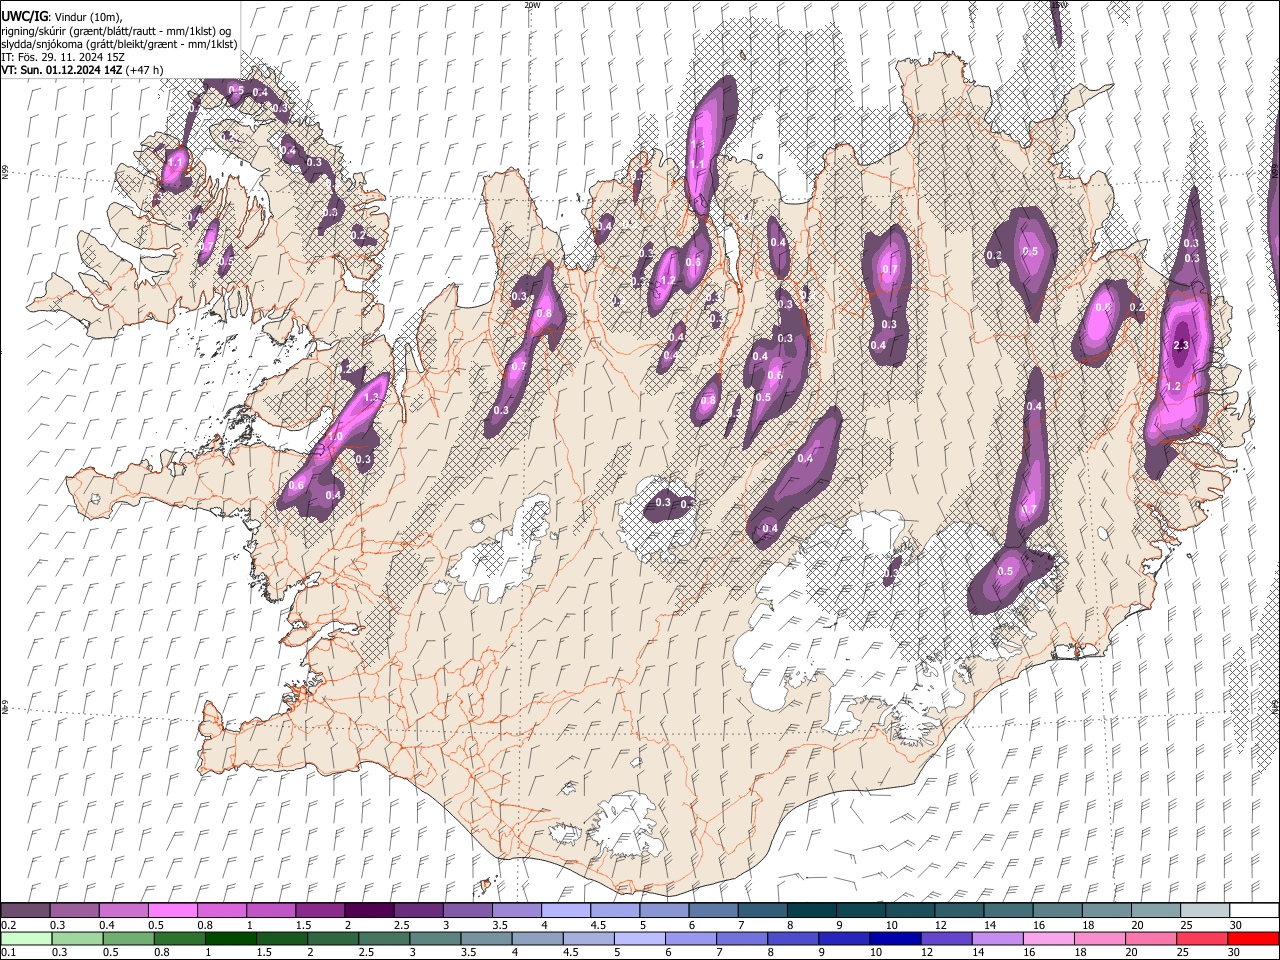Click the pink rain swatch between 16 and 18

tap(1048, 938)
